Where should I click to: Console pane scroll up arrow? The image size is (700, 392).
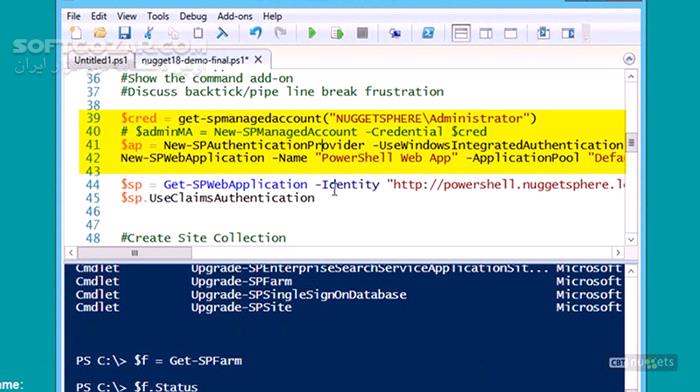point(631,271)
